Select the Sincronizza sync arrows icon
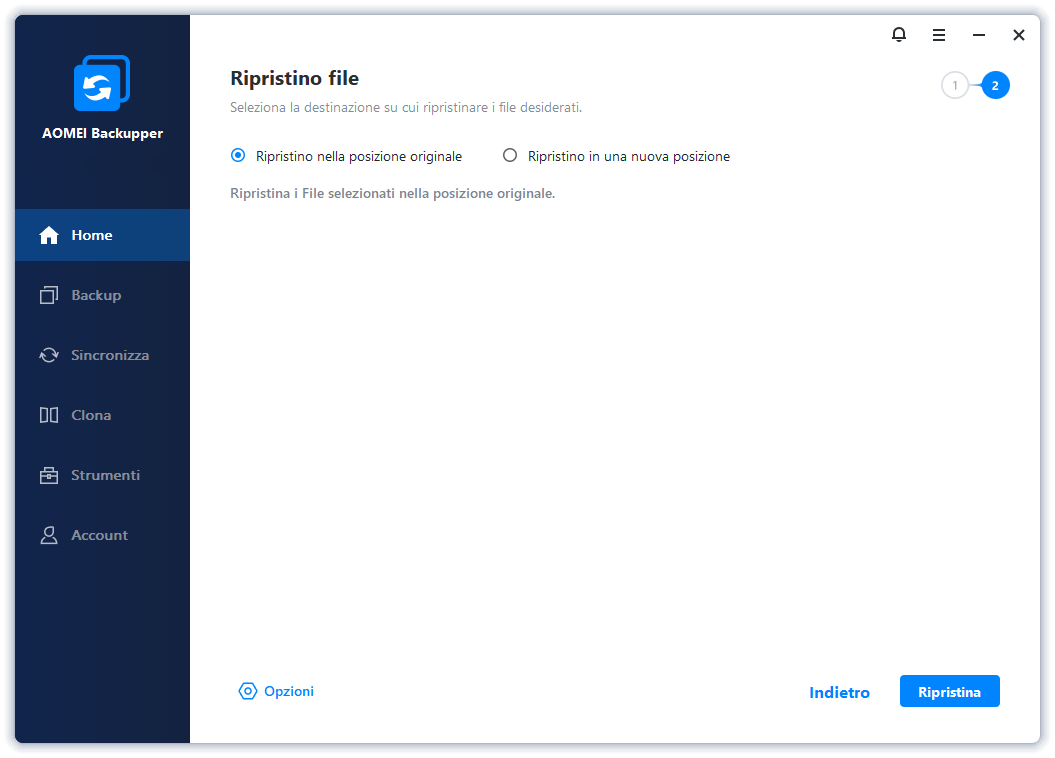This screenshot has height=758, width=1055. pos(49,355)
